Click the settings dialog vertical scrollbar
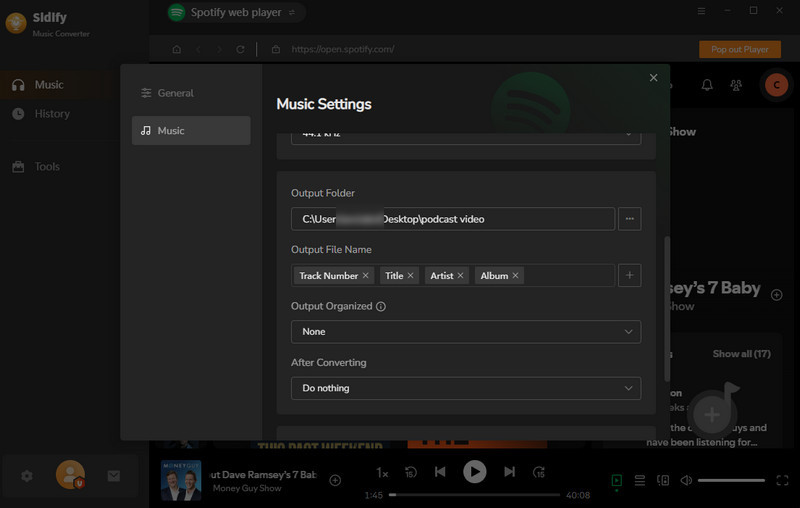 coord(667,309)
